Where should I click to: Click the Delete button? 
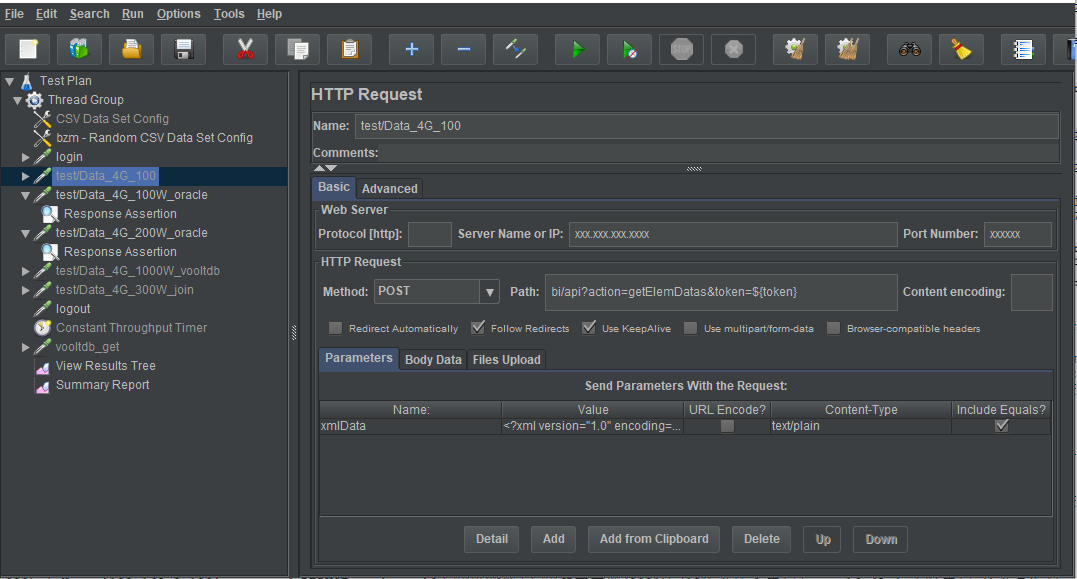(762, 539)
